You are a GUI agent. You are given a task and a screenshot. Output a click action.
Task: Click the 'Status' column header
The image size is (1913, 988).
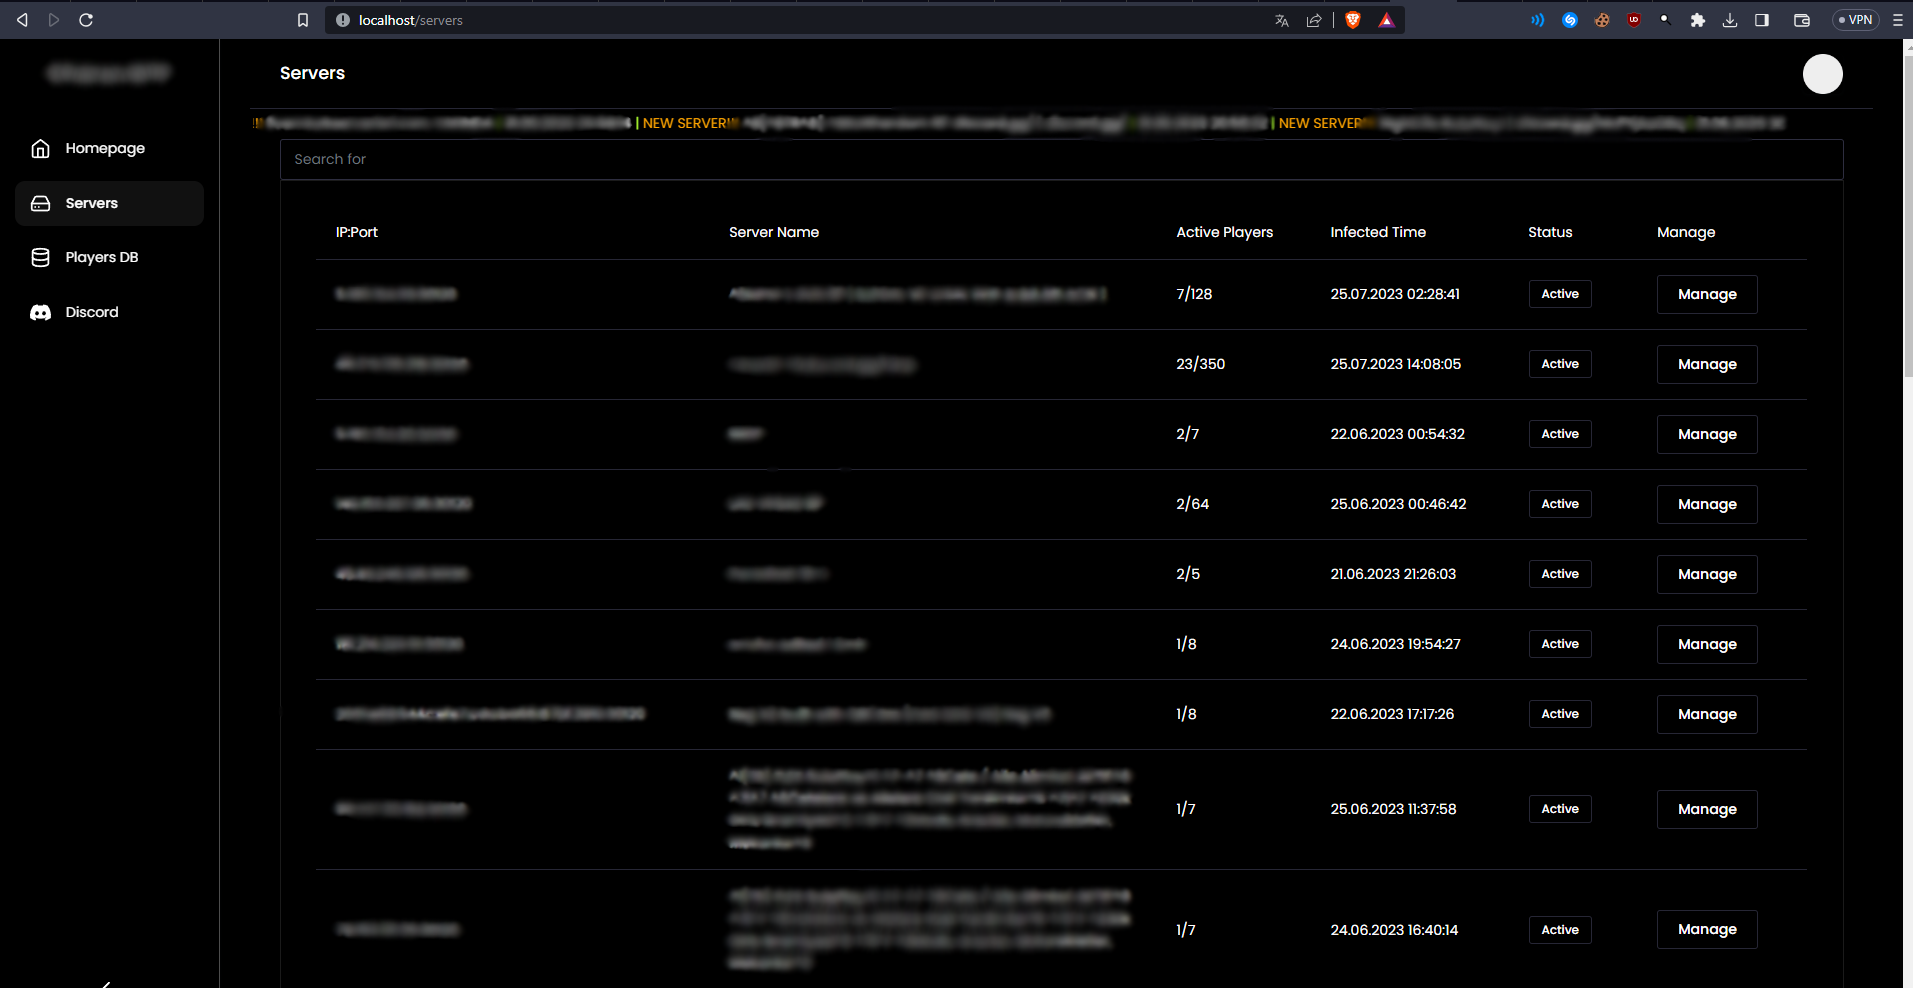coord(1550,232)
